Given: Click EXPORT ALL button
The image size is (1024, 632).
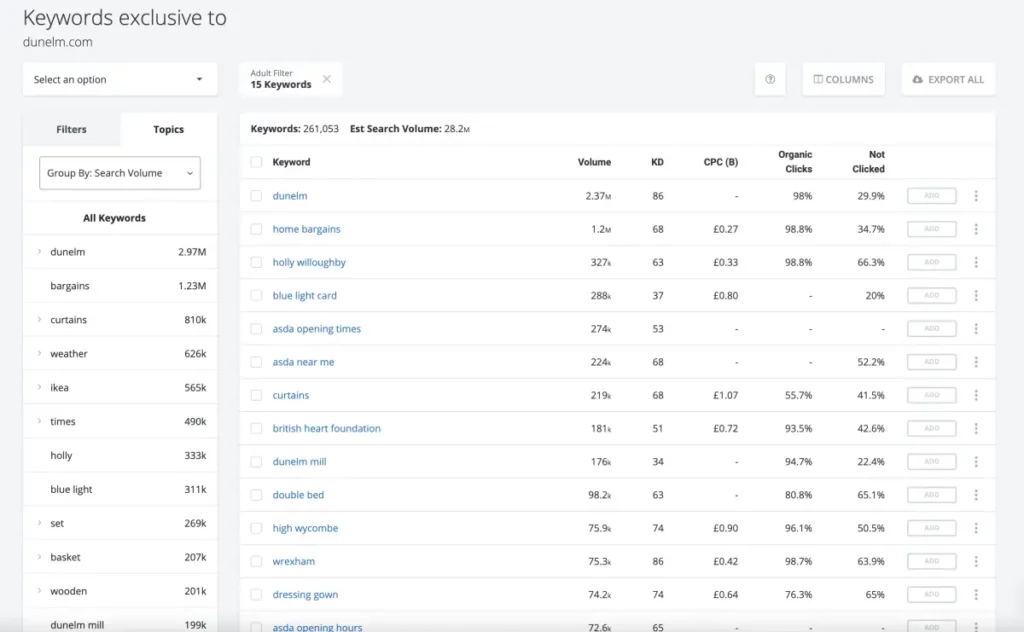Looking at the screenshot, I should pyautogui.click(x=948, y=79).
